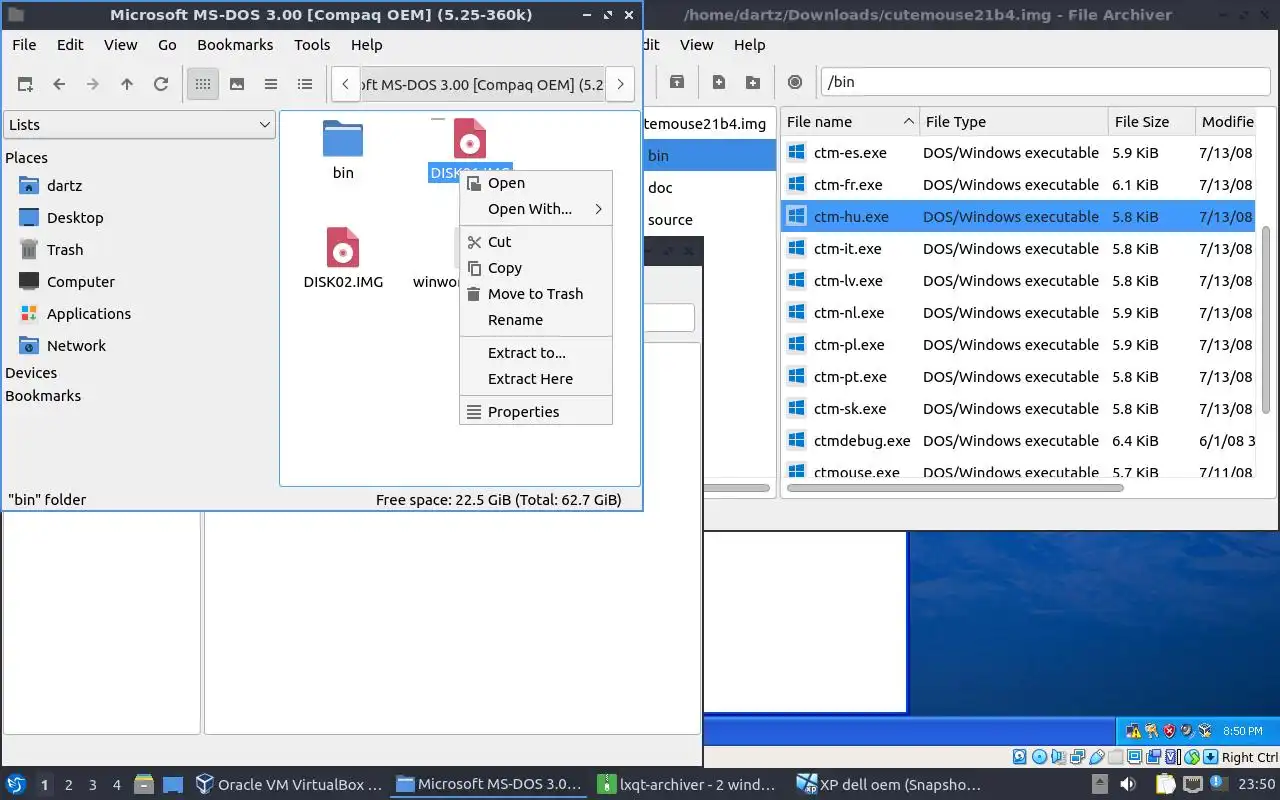Switch to compact list view mode
The height and width of the screenshot is (800, 1280).
click(x=271, y=84)
